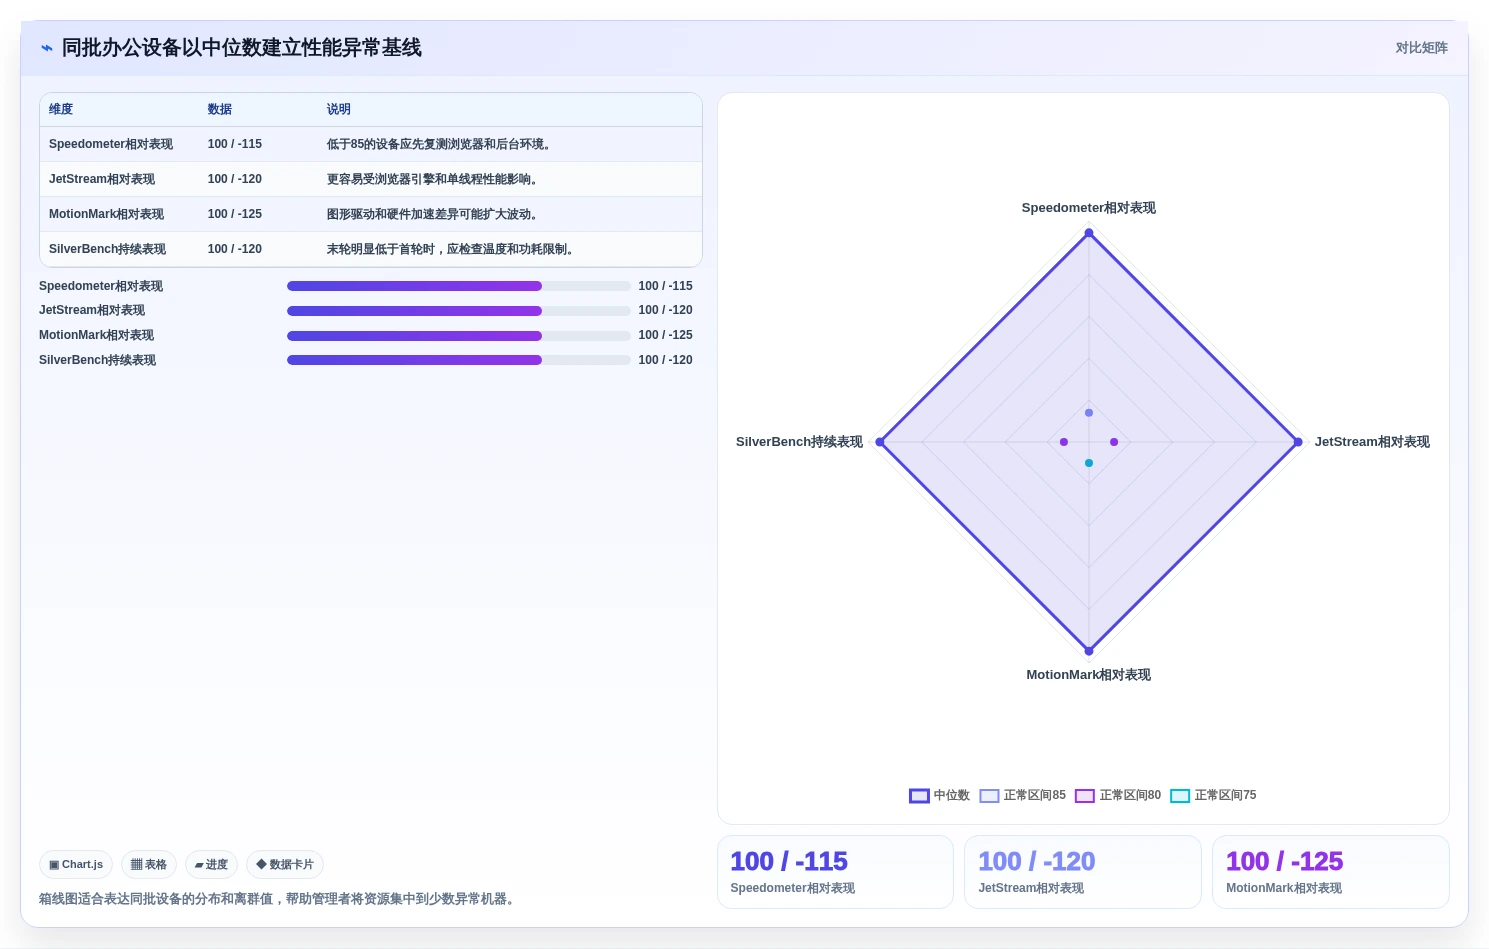The height and width of the screenshot is (949, 1489).
Task: Click the radar point at JetStream相对表现 vertex
Action: click(1298, 442)
